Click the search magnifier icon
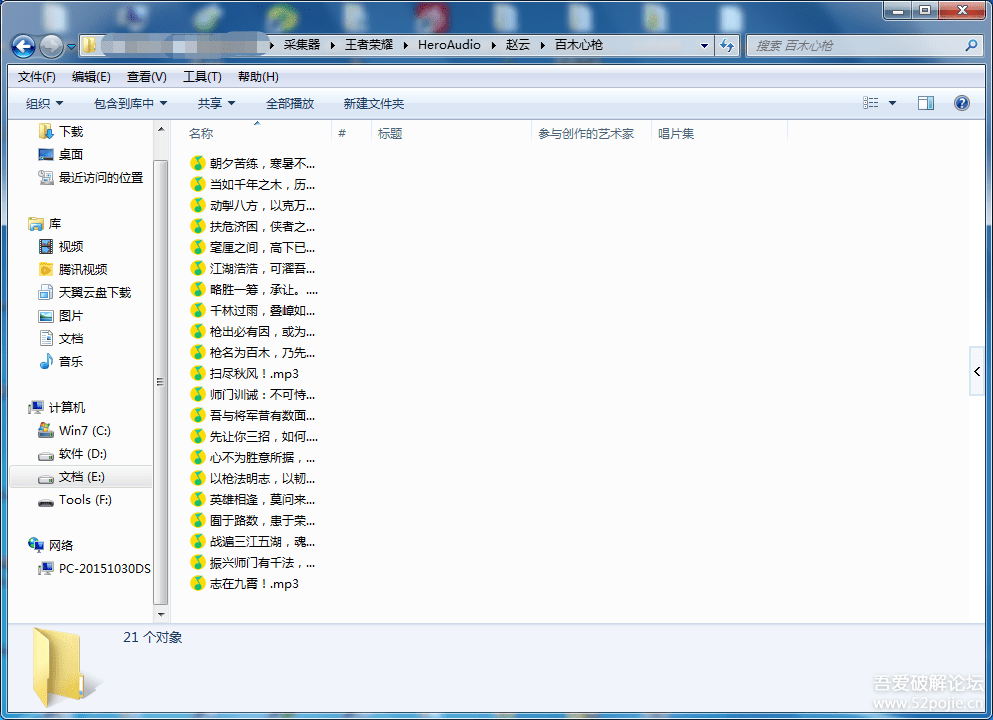 (x=970, y=46)
